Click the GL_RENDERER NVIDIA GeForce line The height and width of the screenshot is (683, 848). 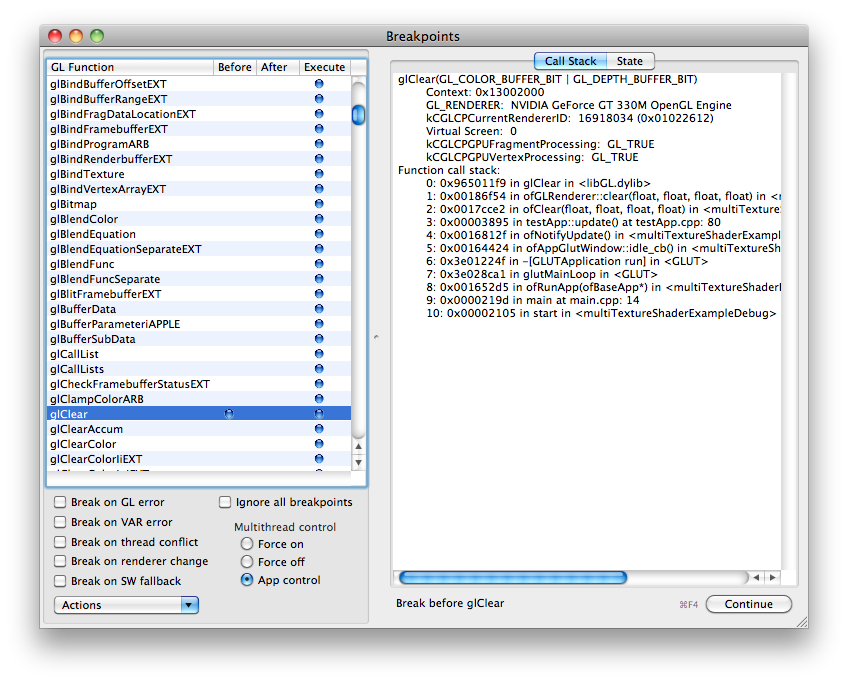(x=579, y=105)
